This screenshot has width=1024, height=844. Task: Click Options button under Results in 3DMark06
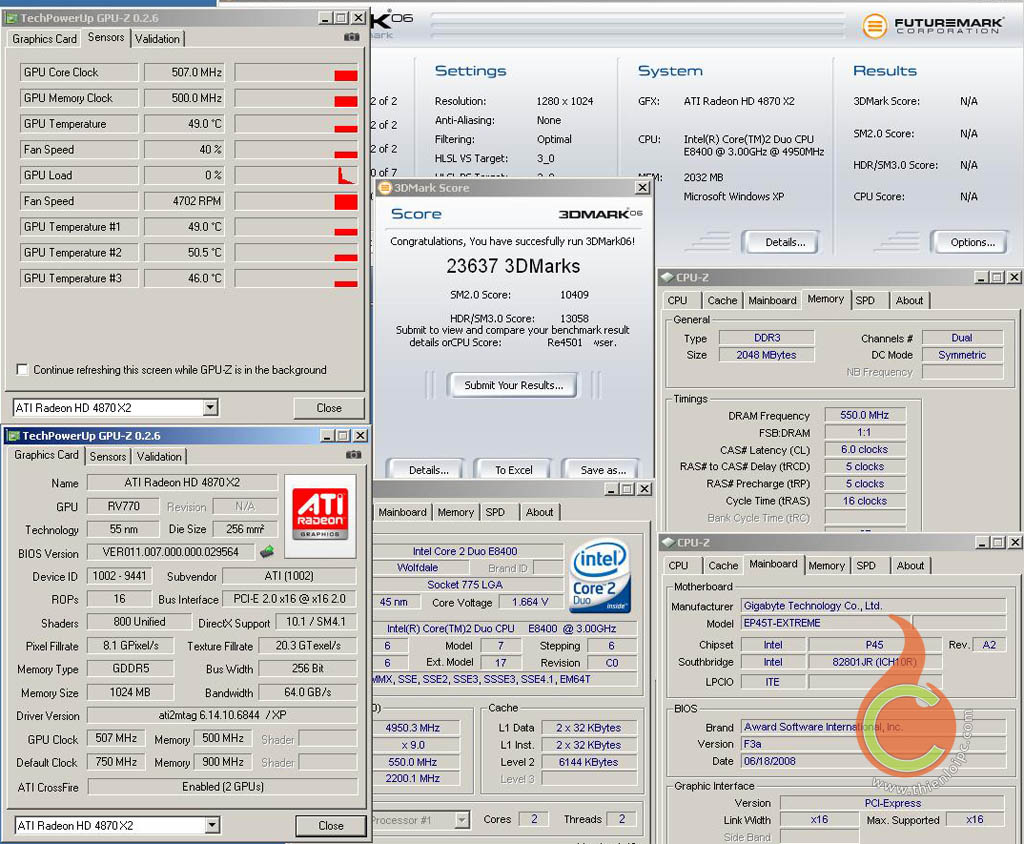pyautogui.click(x=972, y=242)
